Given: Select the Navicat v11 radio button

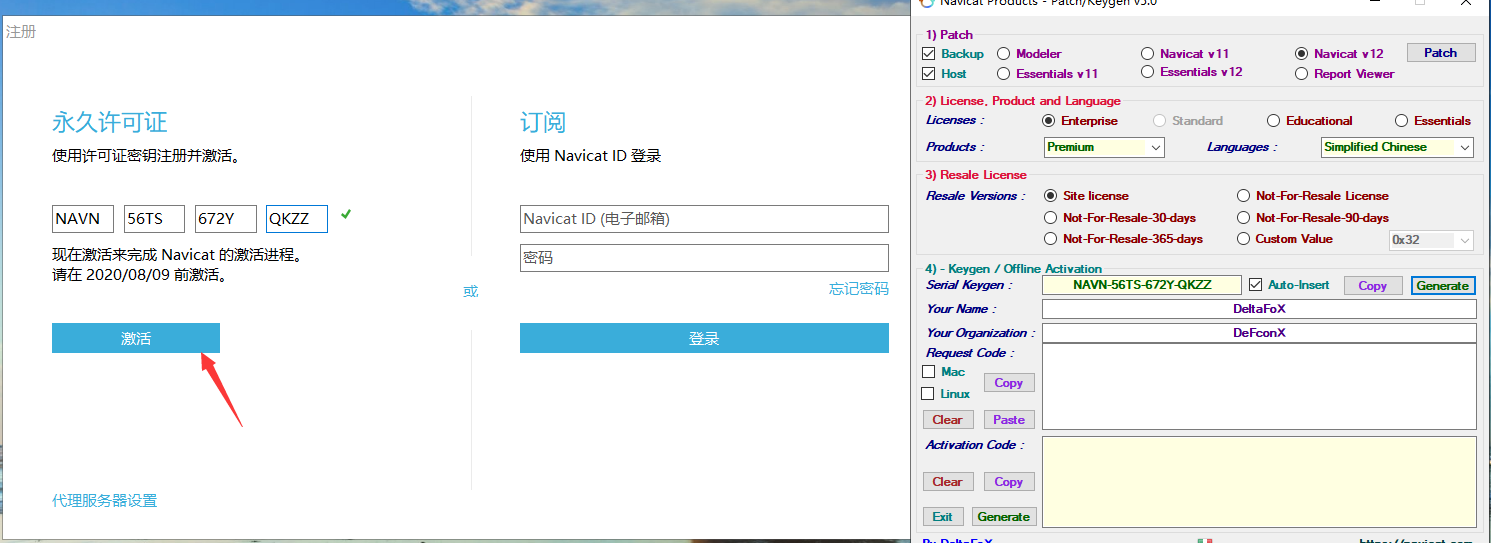Looking at the screenshot, I should click(1148, 54).
